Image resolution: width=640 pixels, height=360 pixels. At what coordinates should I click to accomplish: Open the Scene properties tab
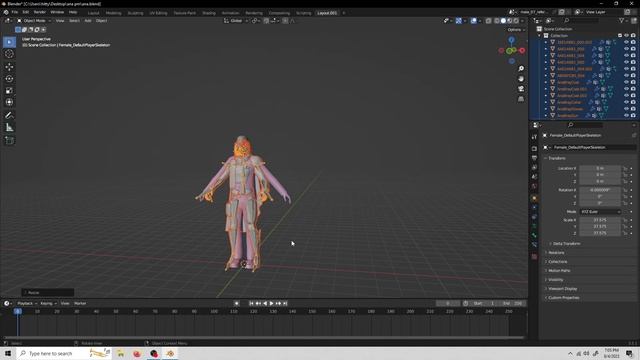(x=534, y=177)
